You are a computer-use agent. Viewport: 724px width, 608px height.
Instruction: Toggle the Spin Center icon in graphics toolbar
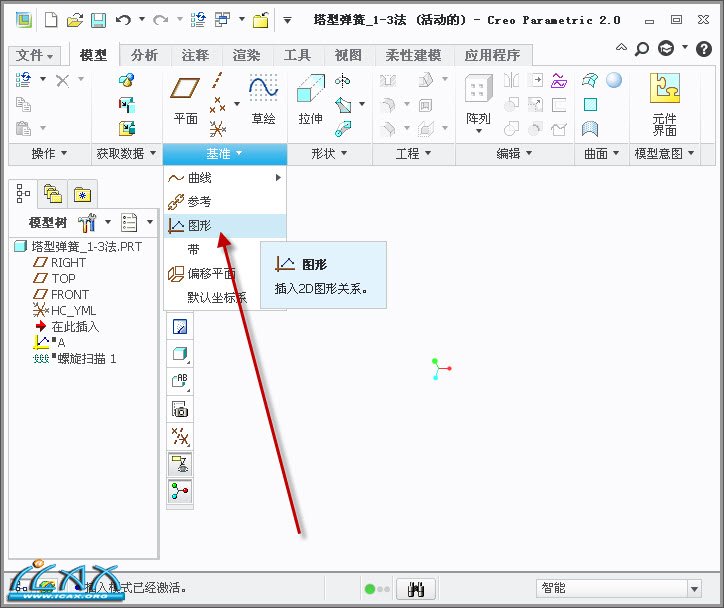pos(180,491)
